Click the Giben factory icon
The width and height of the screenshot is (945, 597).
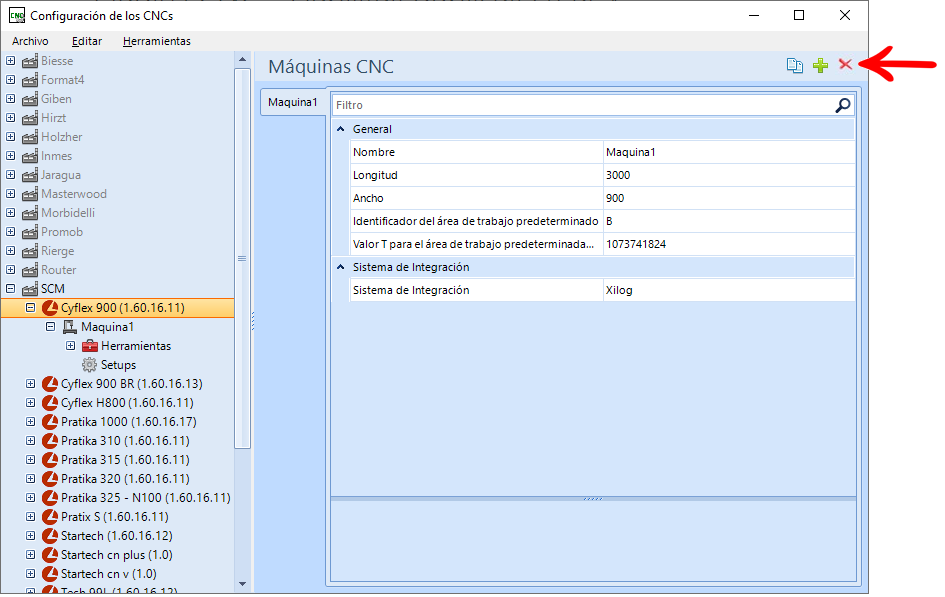30,99
